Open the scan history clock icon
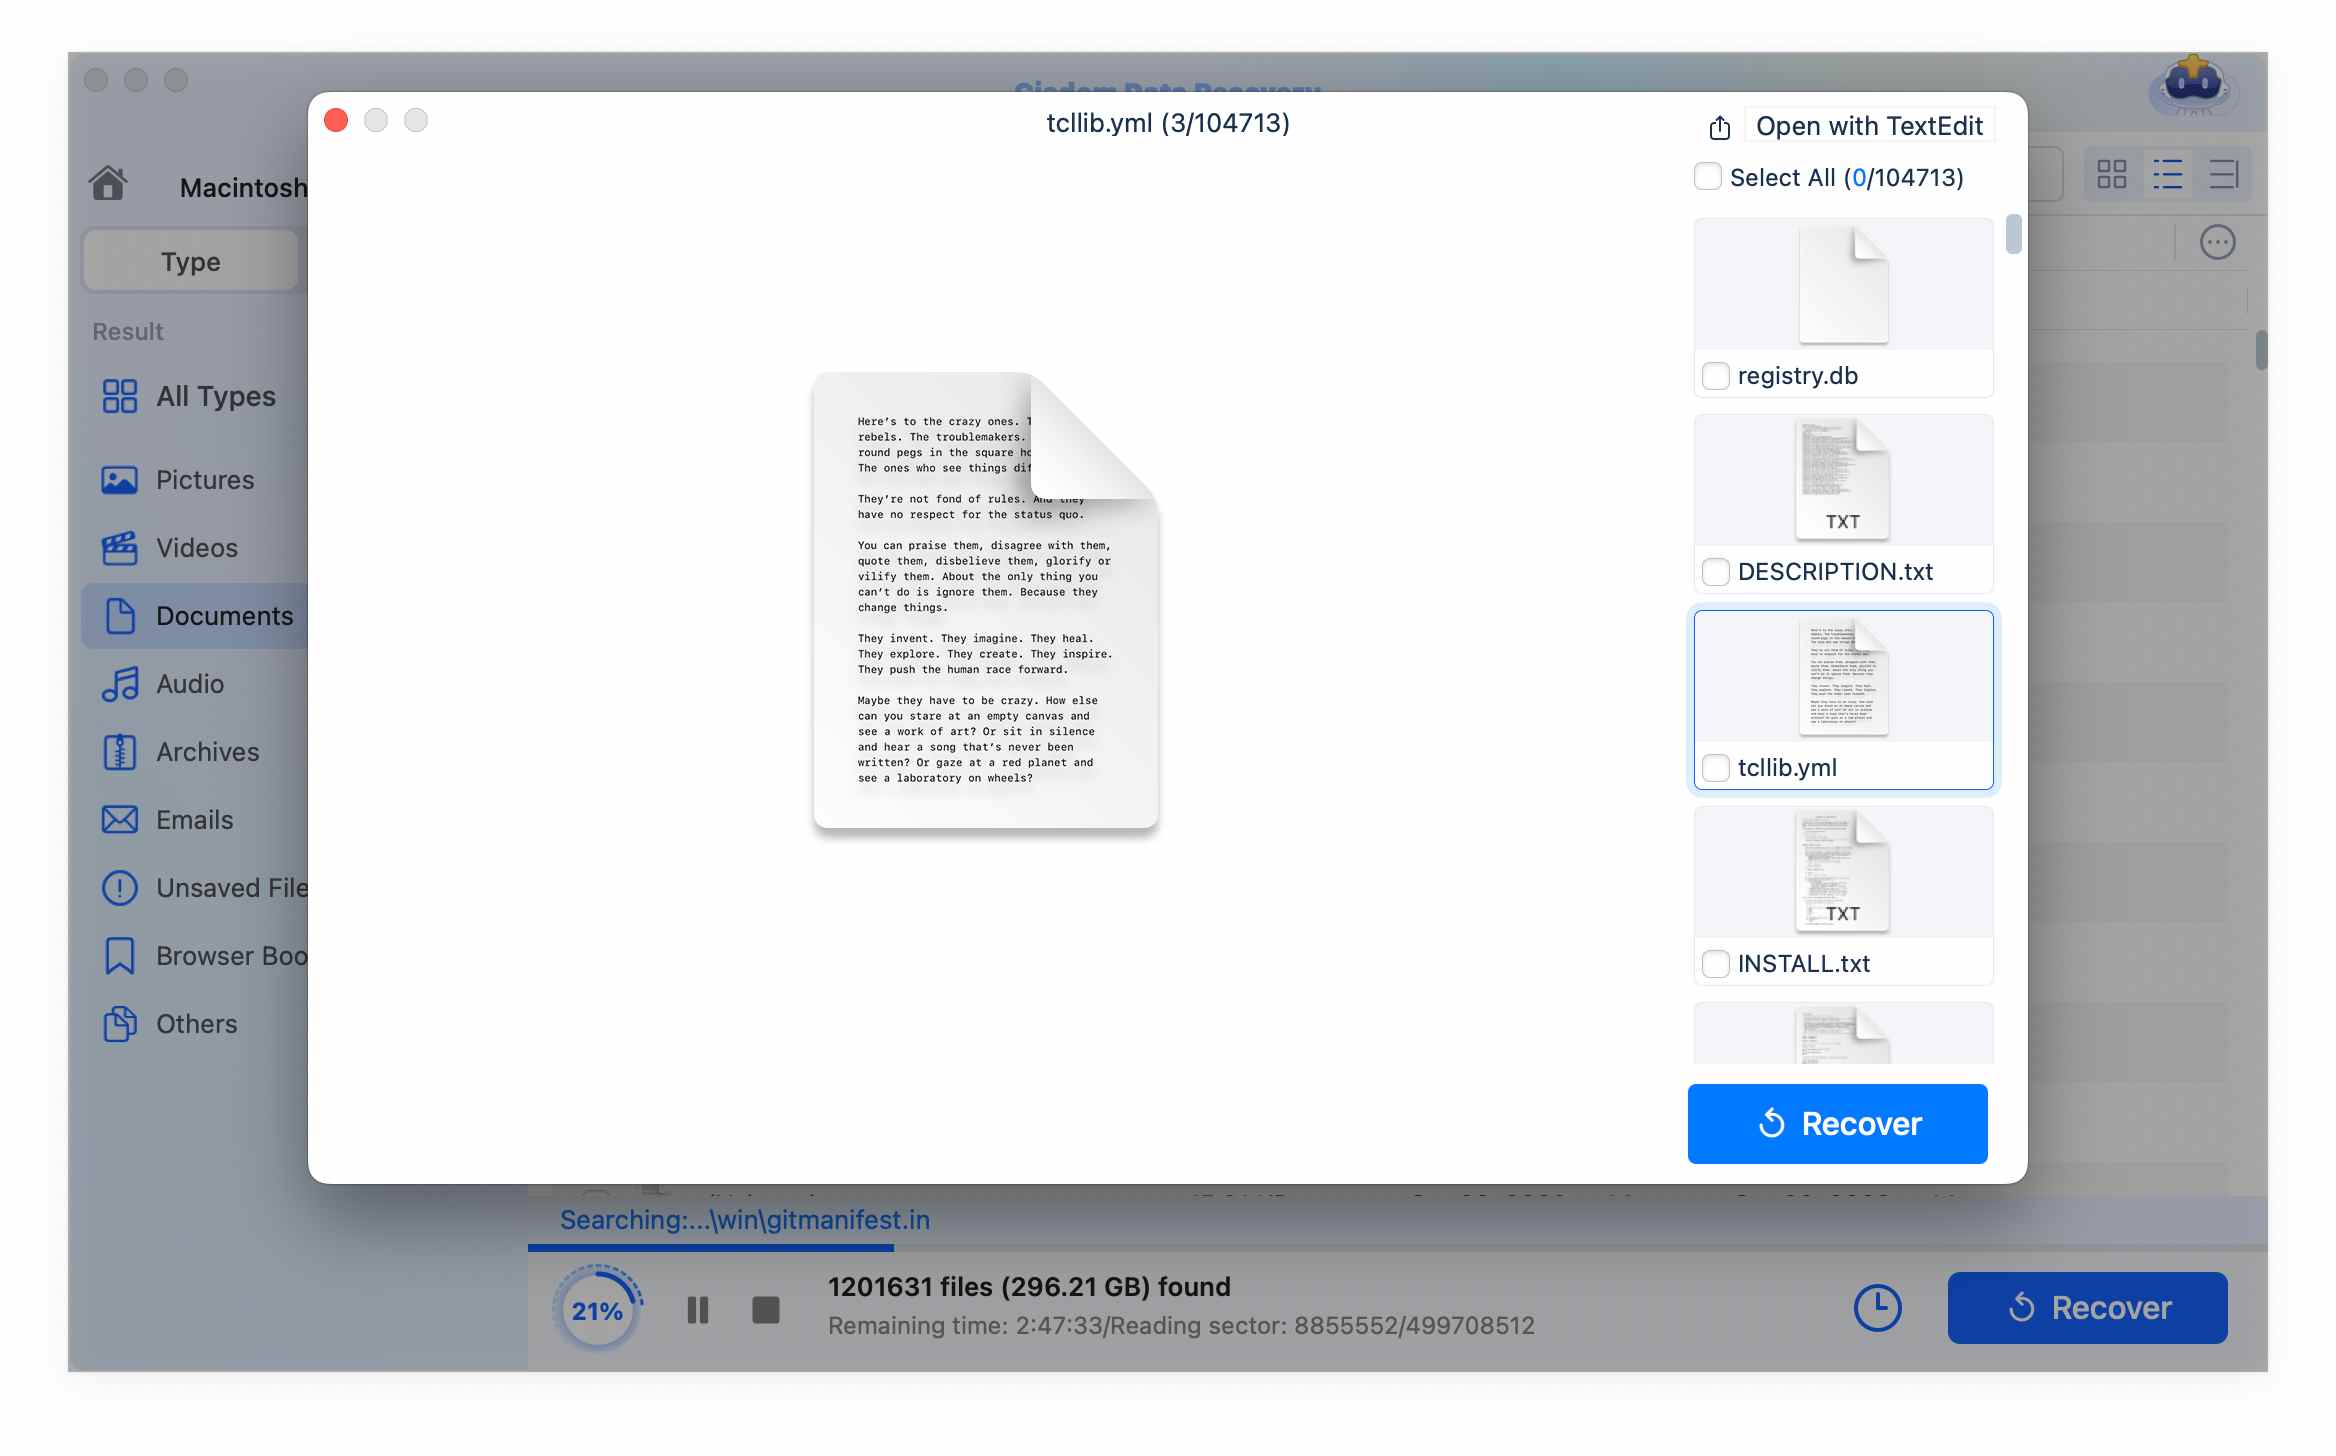2336x1456 pixels. point(1877,1308)
